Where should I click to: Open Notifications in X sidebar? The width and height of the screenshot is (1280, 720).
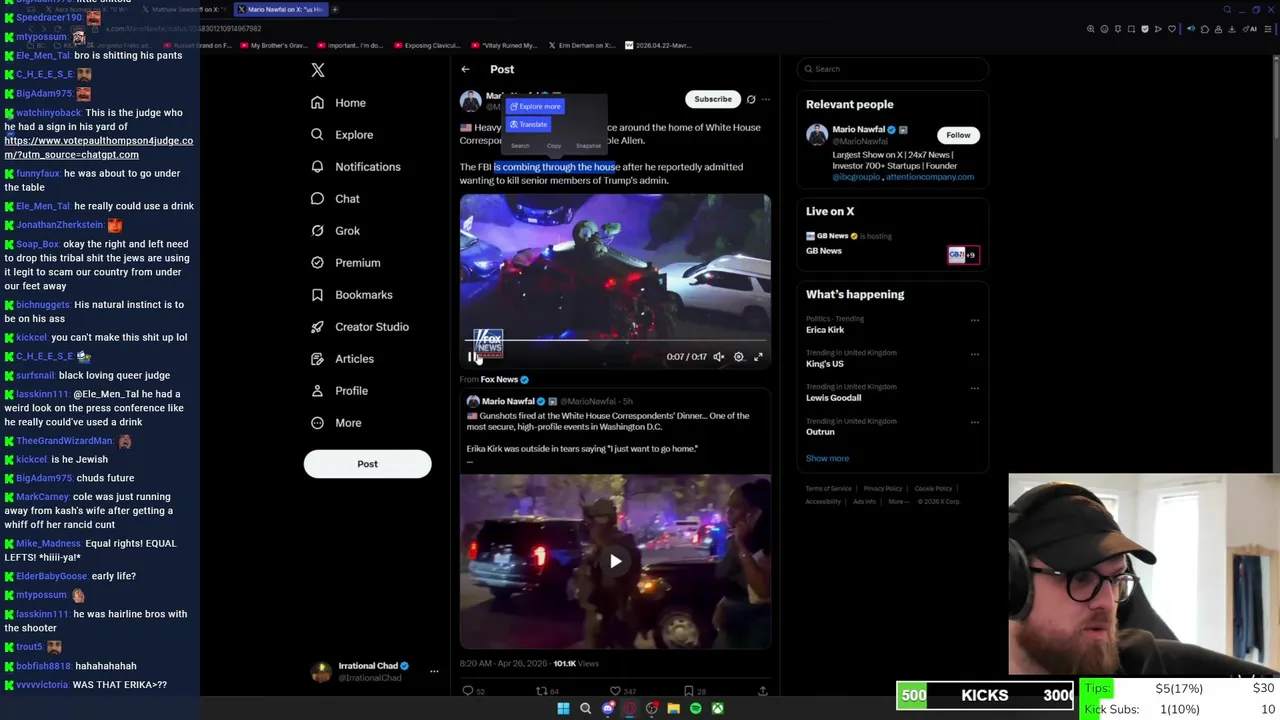click(355, 167)
